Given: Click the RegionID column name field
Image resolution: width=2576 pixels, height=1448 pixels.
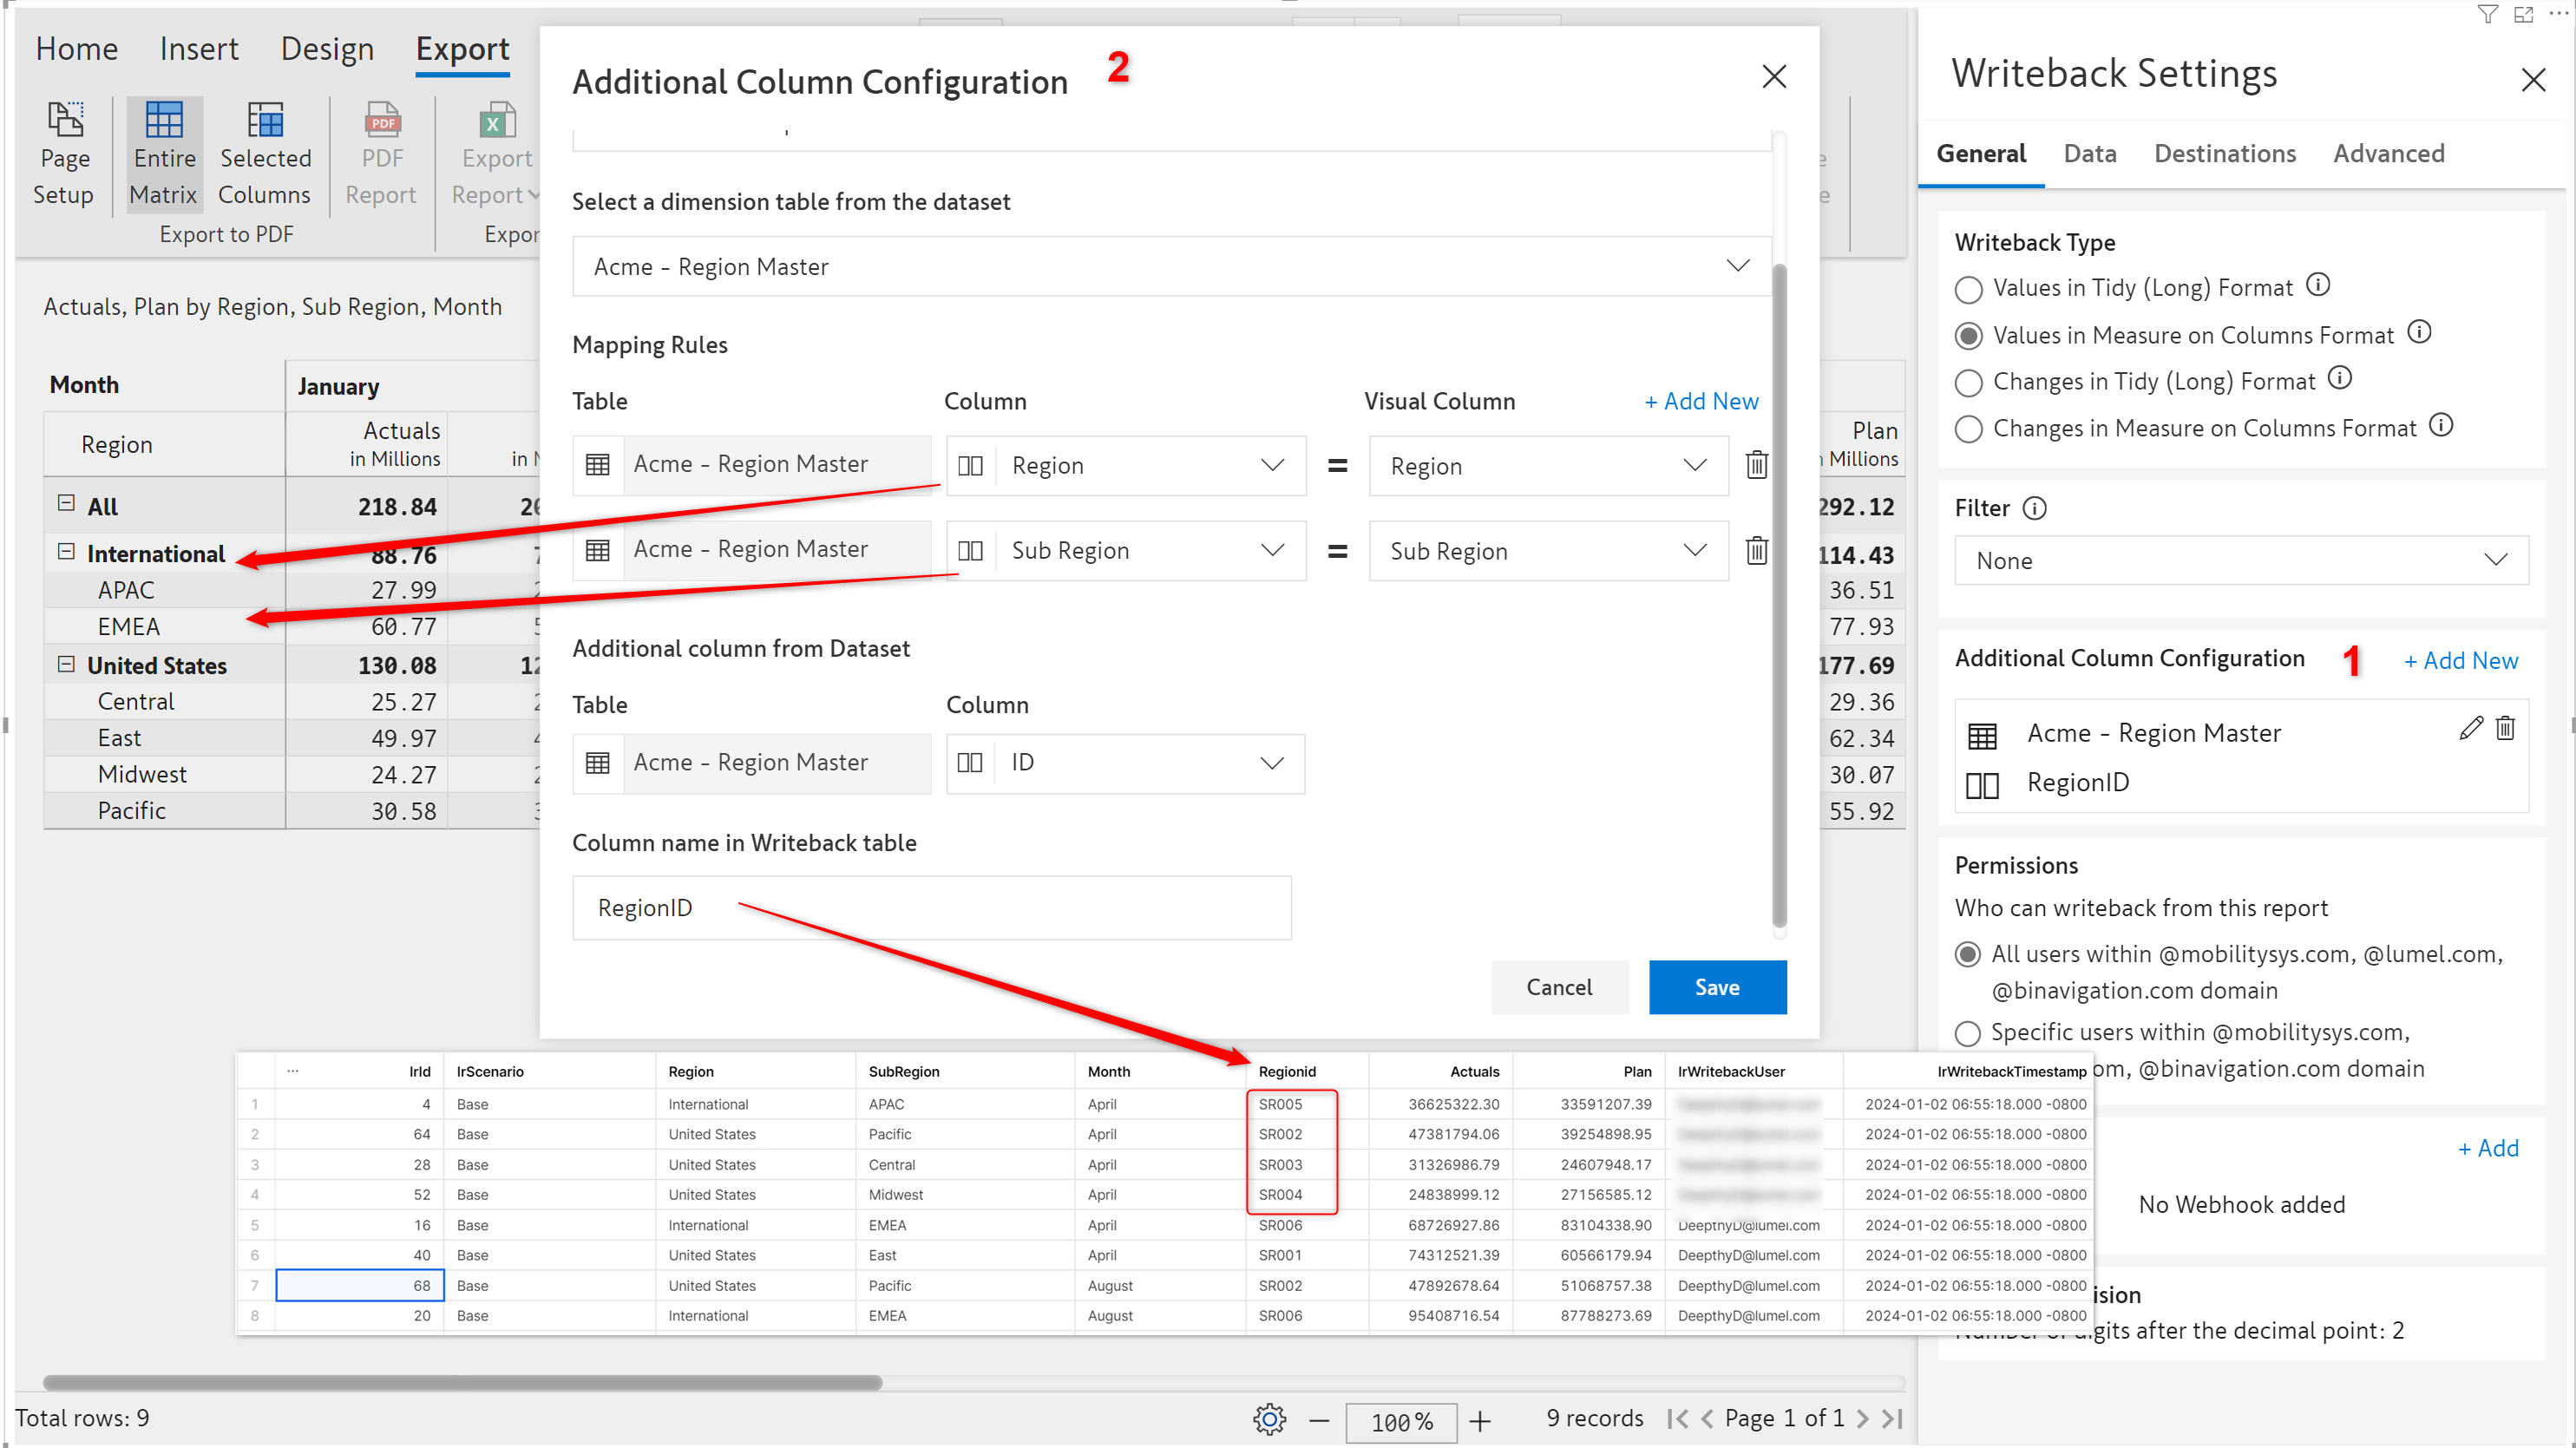Looking at the screenshot, I should tap(930, 908).
